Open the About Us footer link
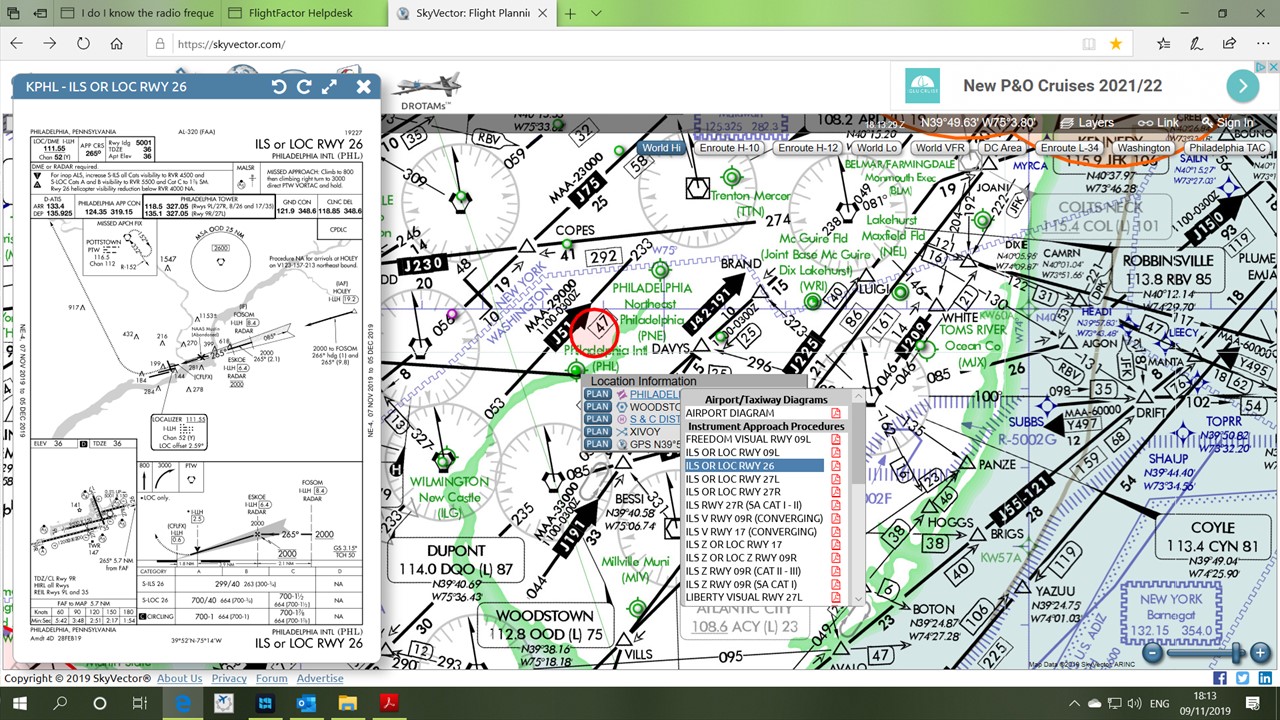The height and width of the screenshot is (720, 1280). click(x=179, y=678)
